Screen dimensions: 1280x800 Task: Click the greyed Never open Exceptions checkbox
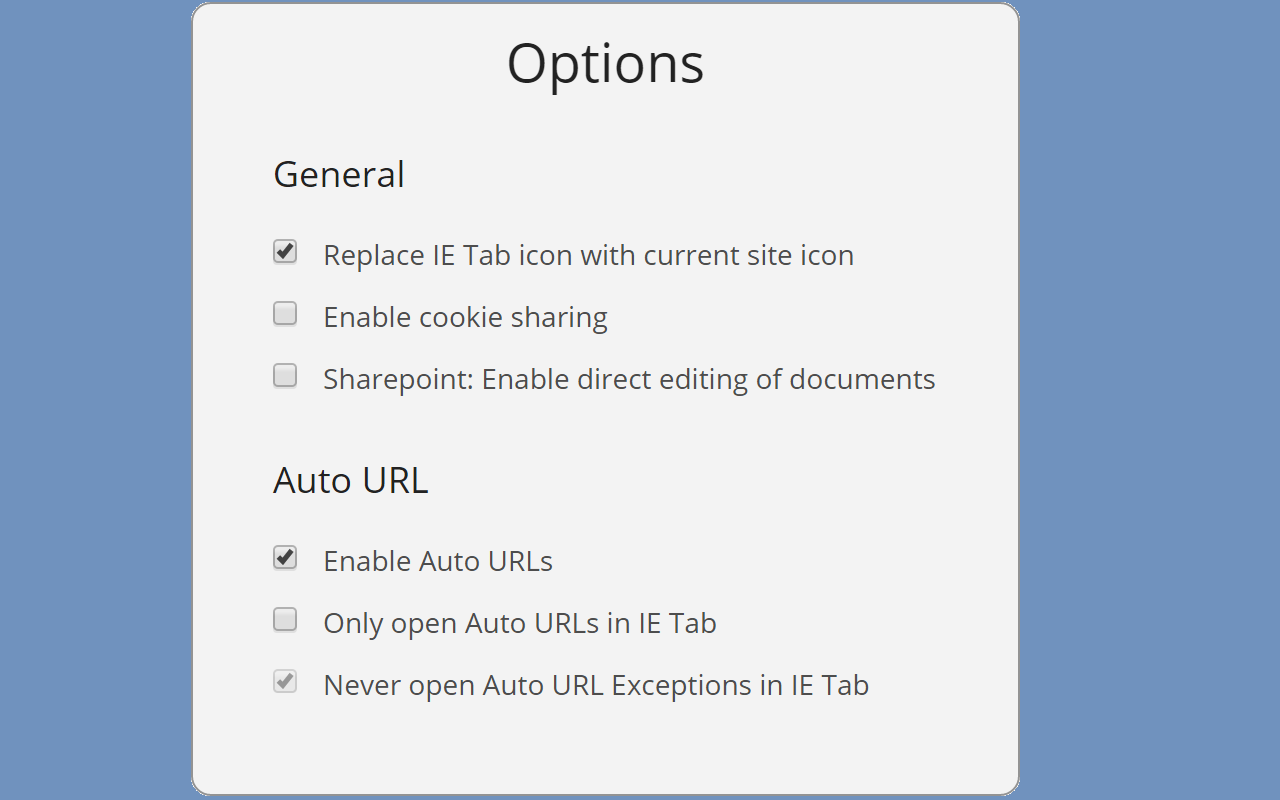285,682
